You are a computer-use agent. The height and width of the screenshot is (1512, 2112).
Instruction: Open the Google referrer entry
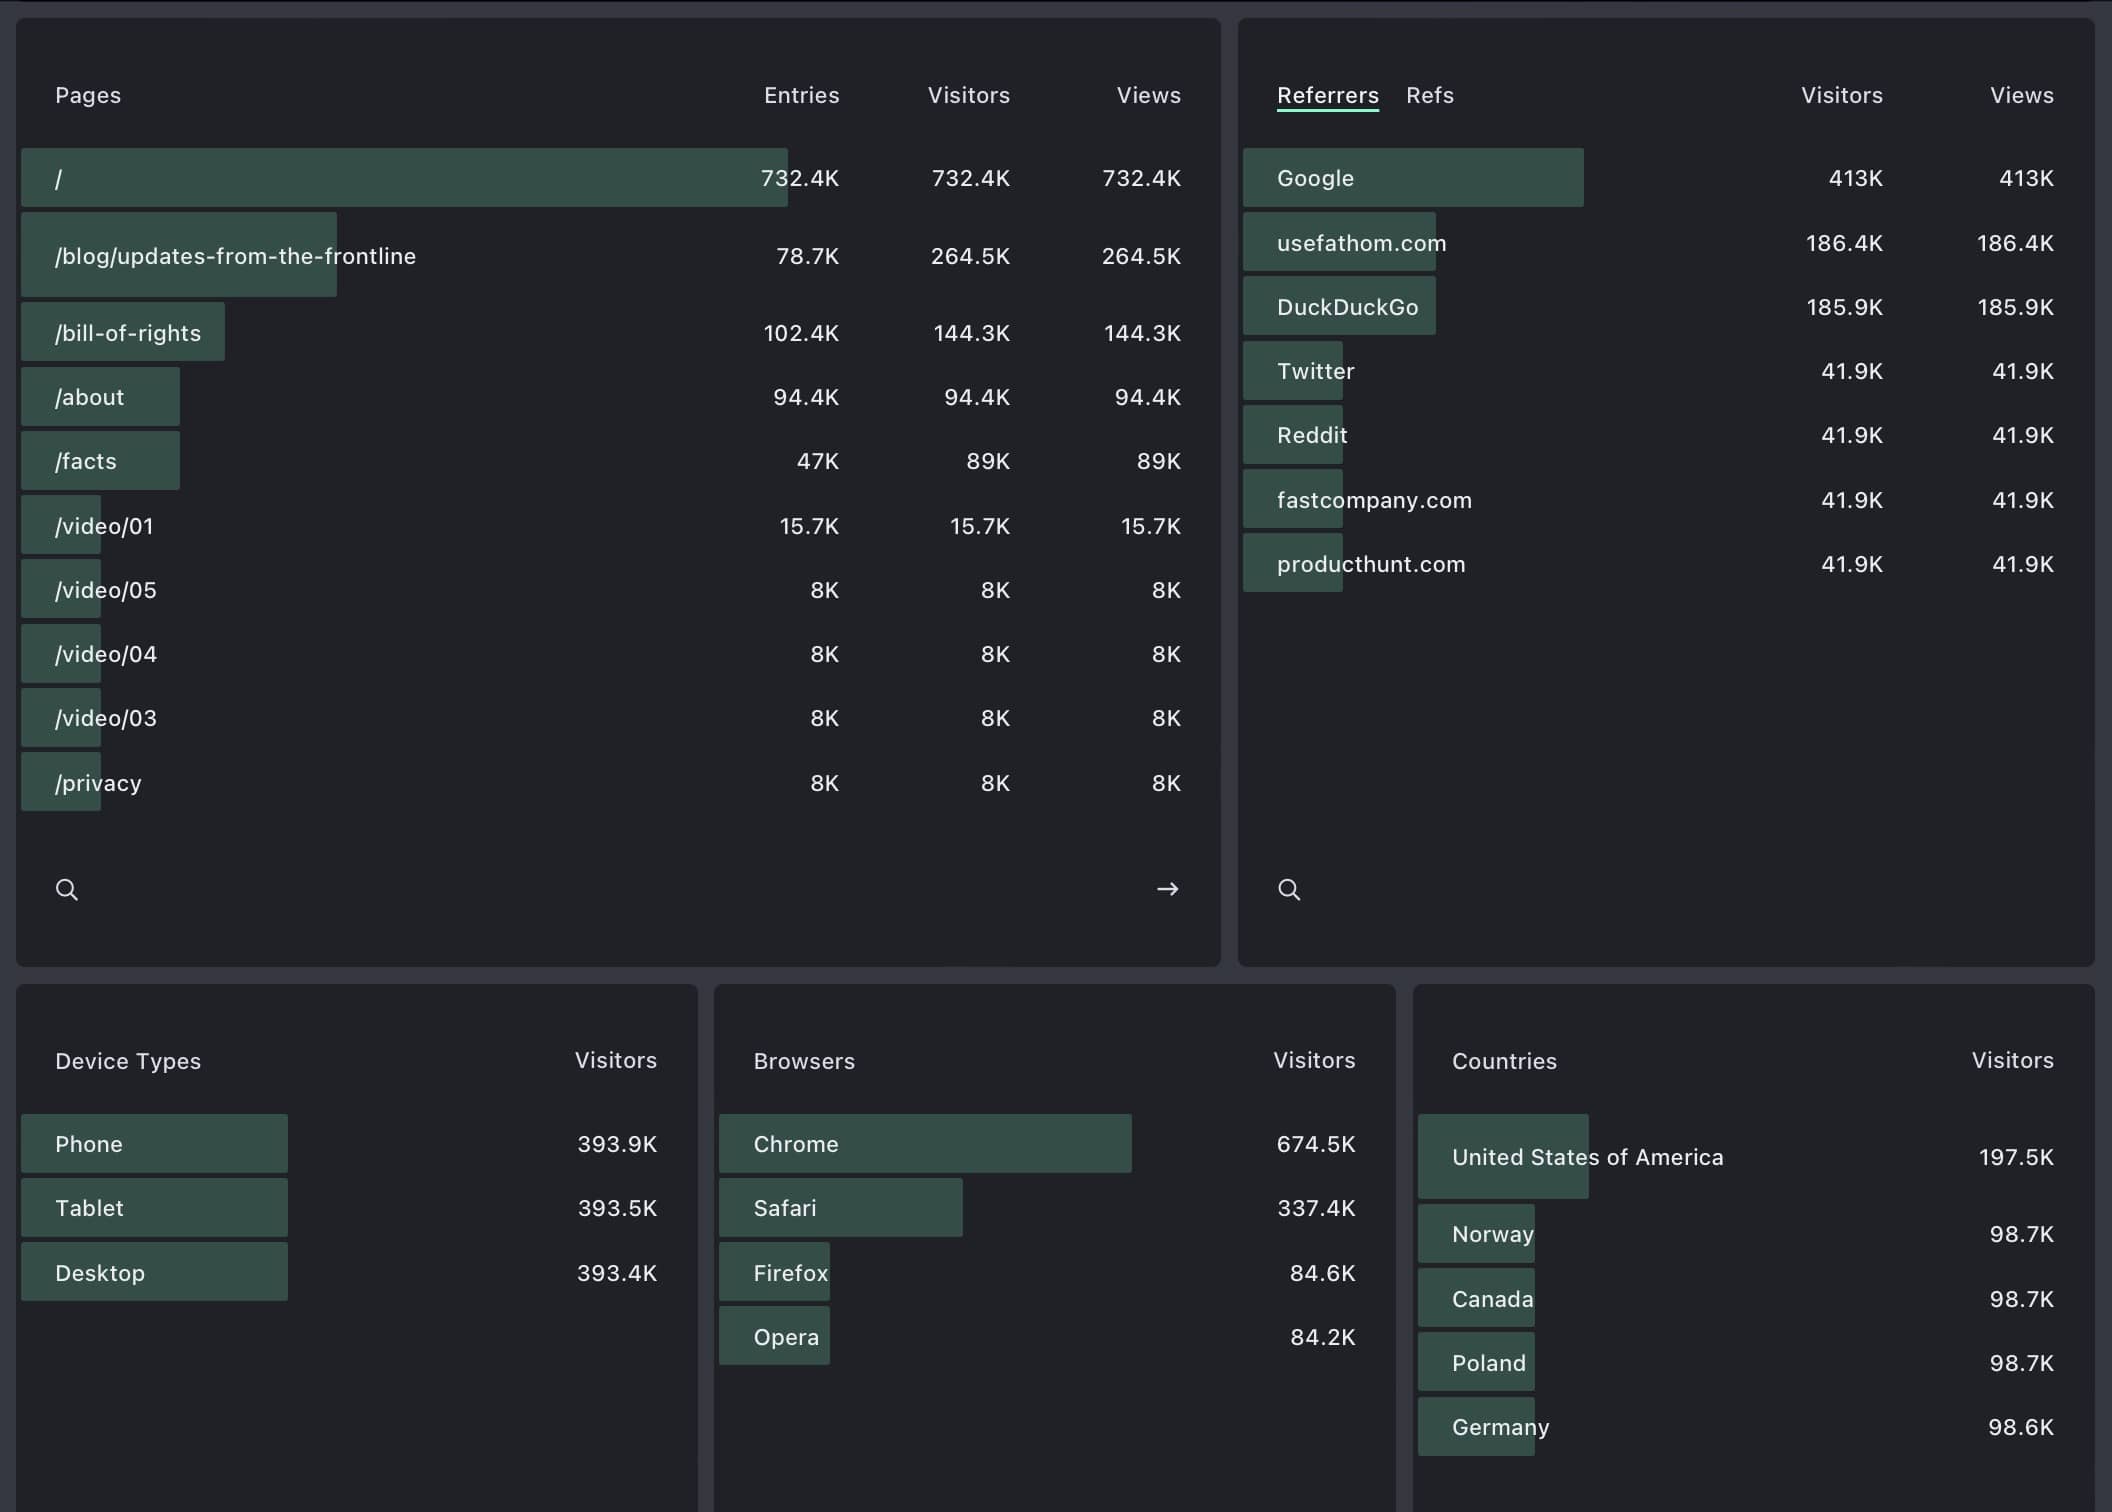pyautogui.click(x=1413, y=178)
